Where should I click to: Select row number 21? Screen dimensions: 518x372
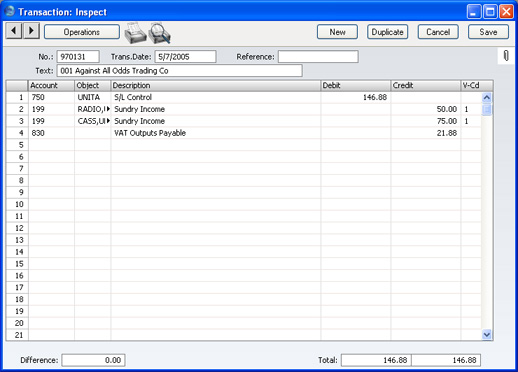[x=17, y=335]
